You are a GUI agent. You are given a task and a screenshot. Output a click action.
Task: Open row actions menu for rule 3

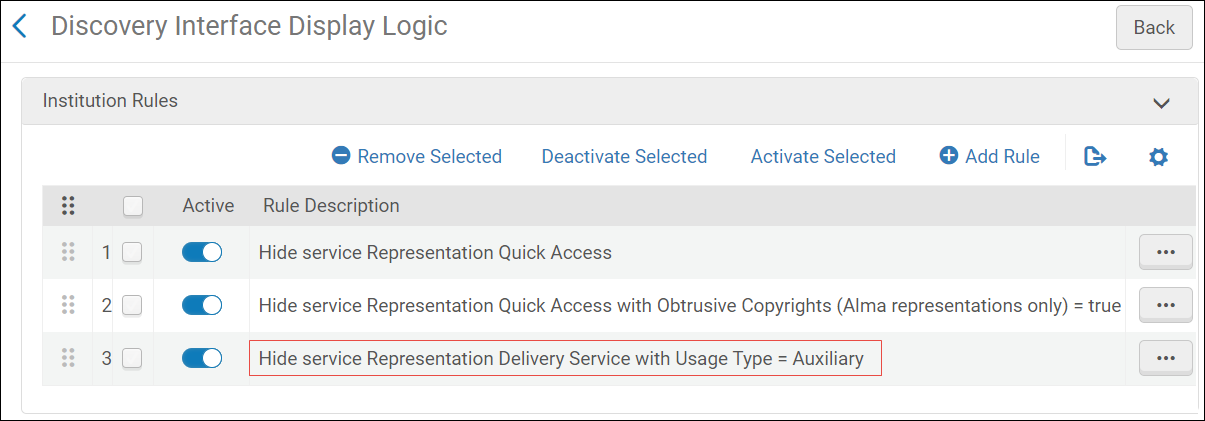point(1165,357)
